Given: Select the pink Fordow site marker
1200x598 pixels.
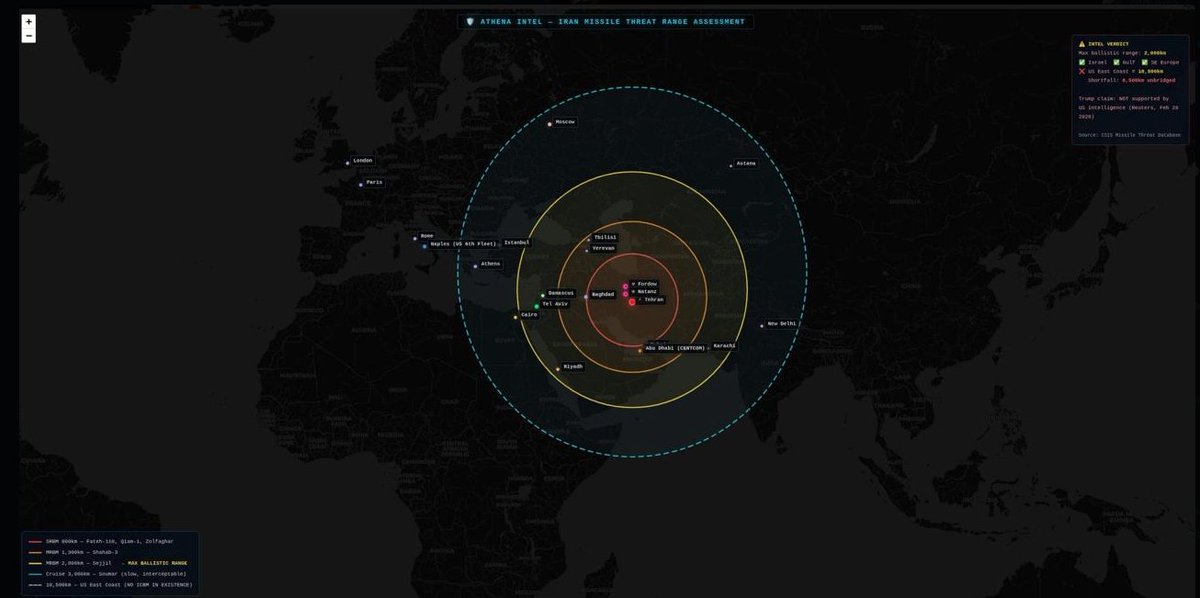Looking at the screenshot, I should tap(625, 286).
